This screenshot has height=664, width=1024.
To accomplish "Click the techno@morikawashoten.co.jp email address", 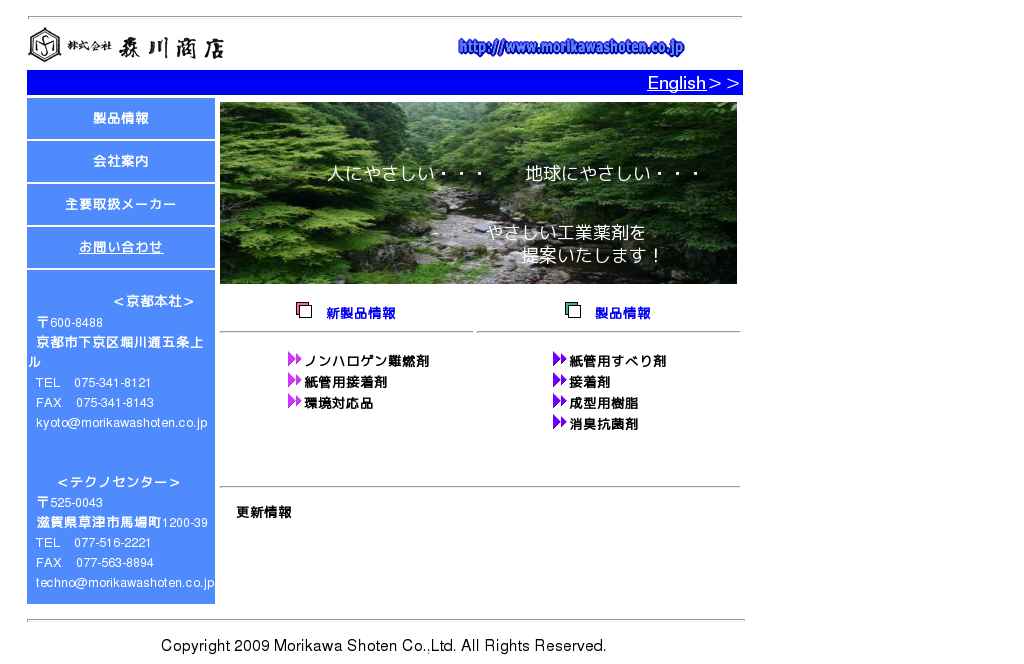I will click(x=125, y=583).
